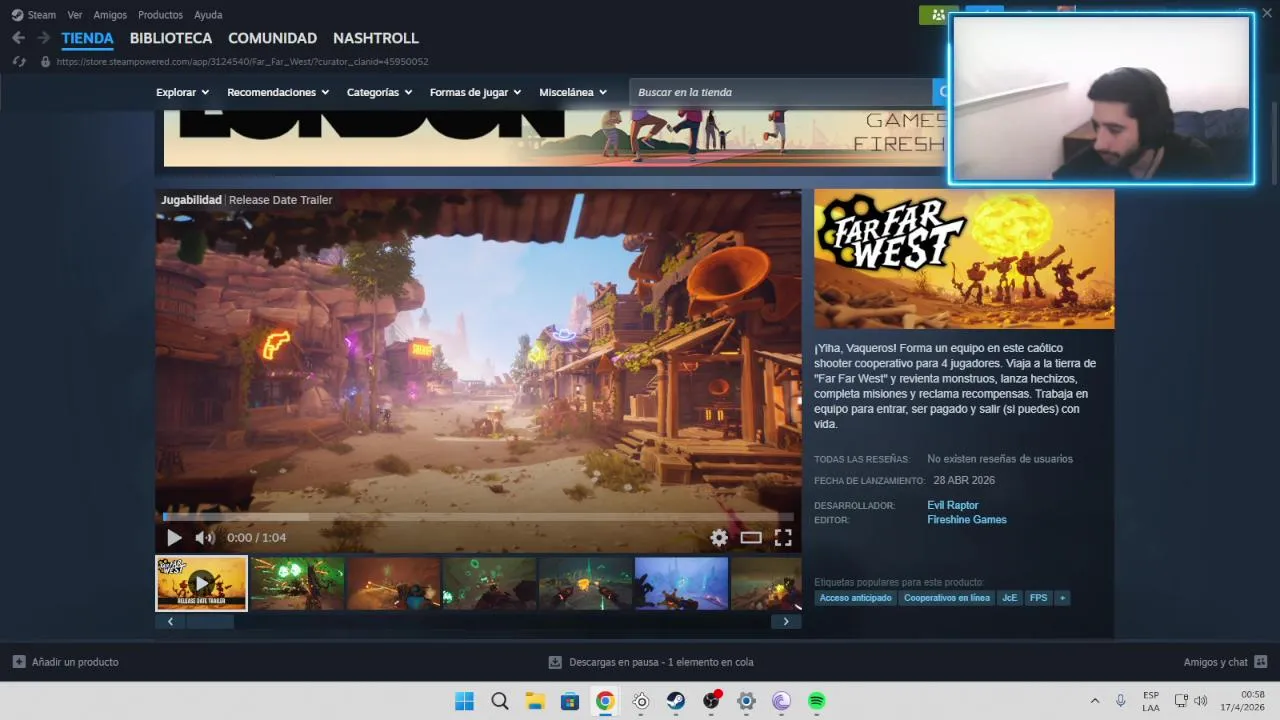Image resolution: width=1280 pixels, height=720 pixels.
Task: Open the Evil Raptor developer link
Action: point(953,505)
